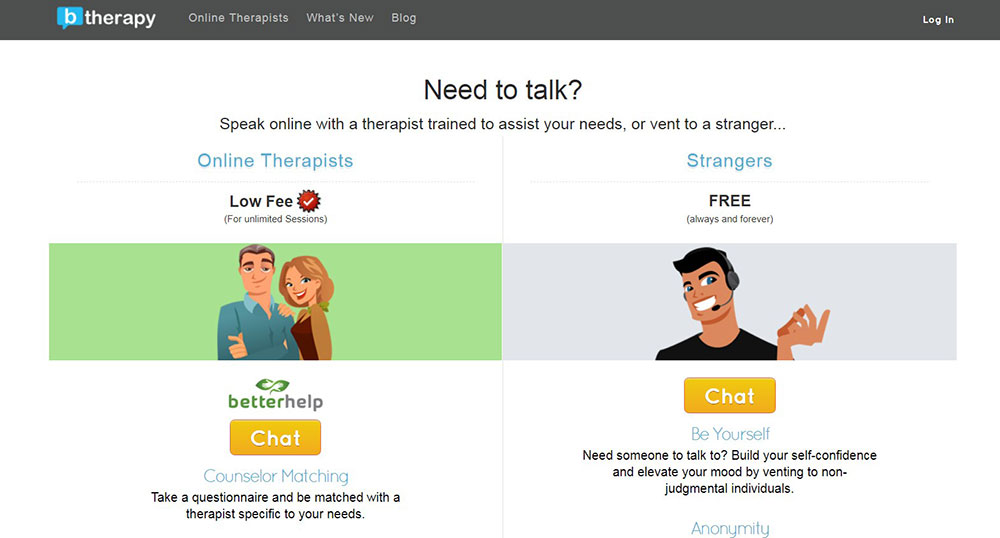
Task: Click the btherapy logo in header
Action: click(x=106, y=18)
